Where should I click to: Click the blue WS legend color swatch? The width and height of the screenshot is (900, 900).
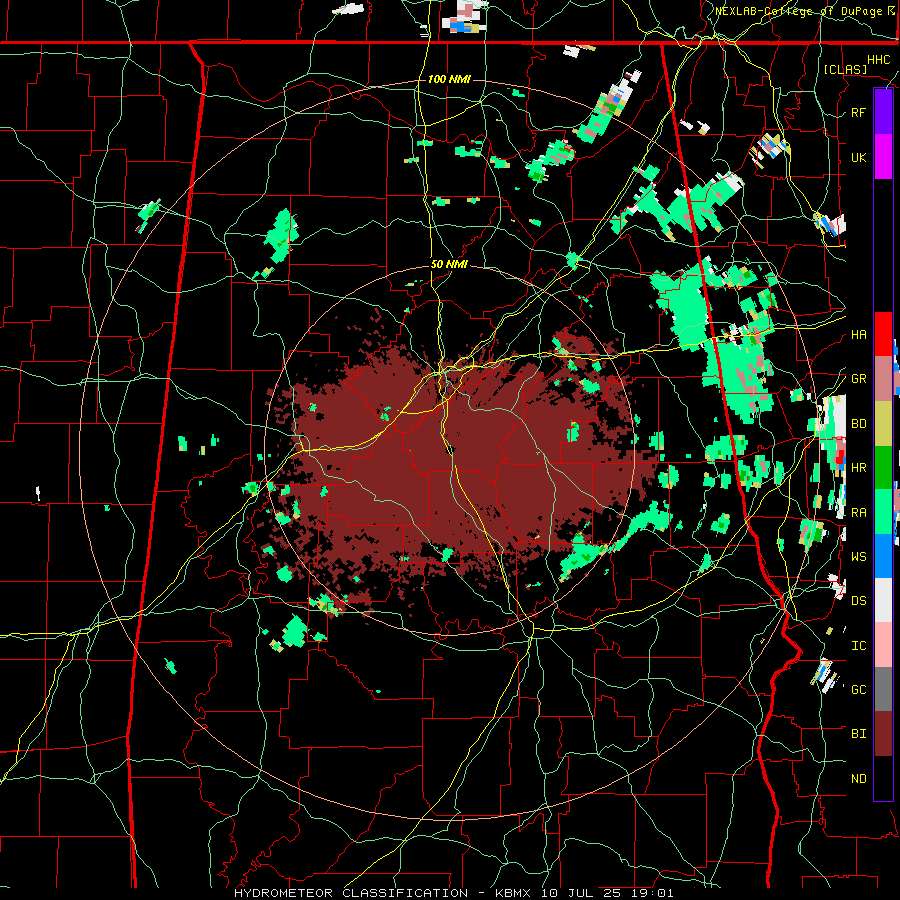pos(883,556)
